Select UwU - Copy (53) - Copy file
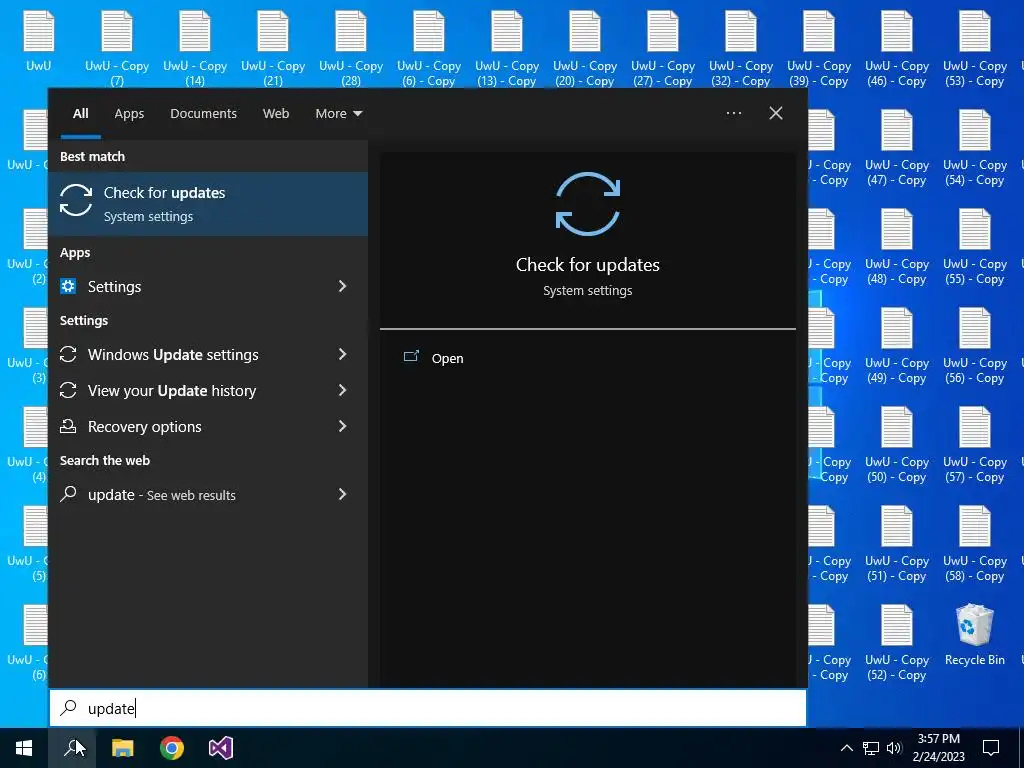 tap(975, 47)
